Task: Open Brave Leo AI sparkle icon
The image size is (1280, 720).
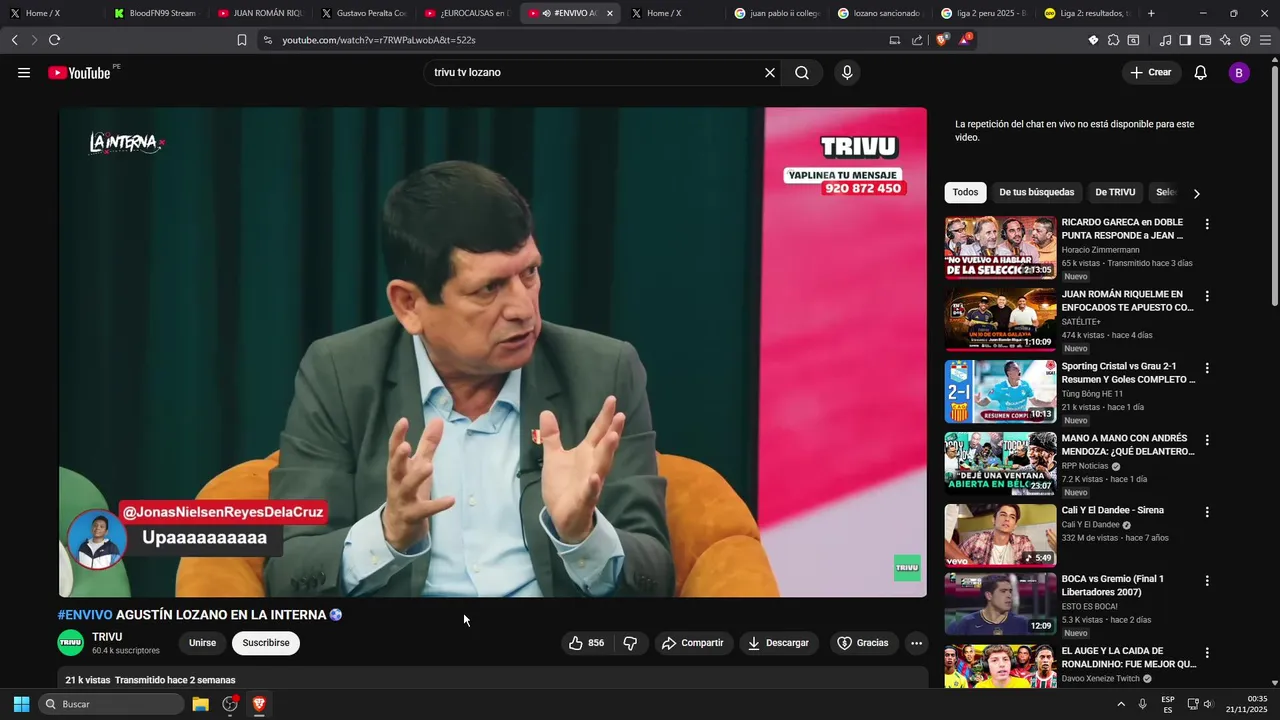Action: 1225,40
